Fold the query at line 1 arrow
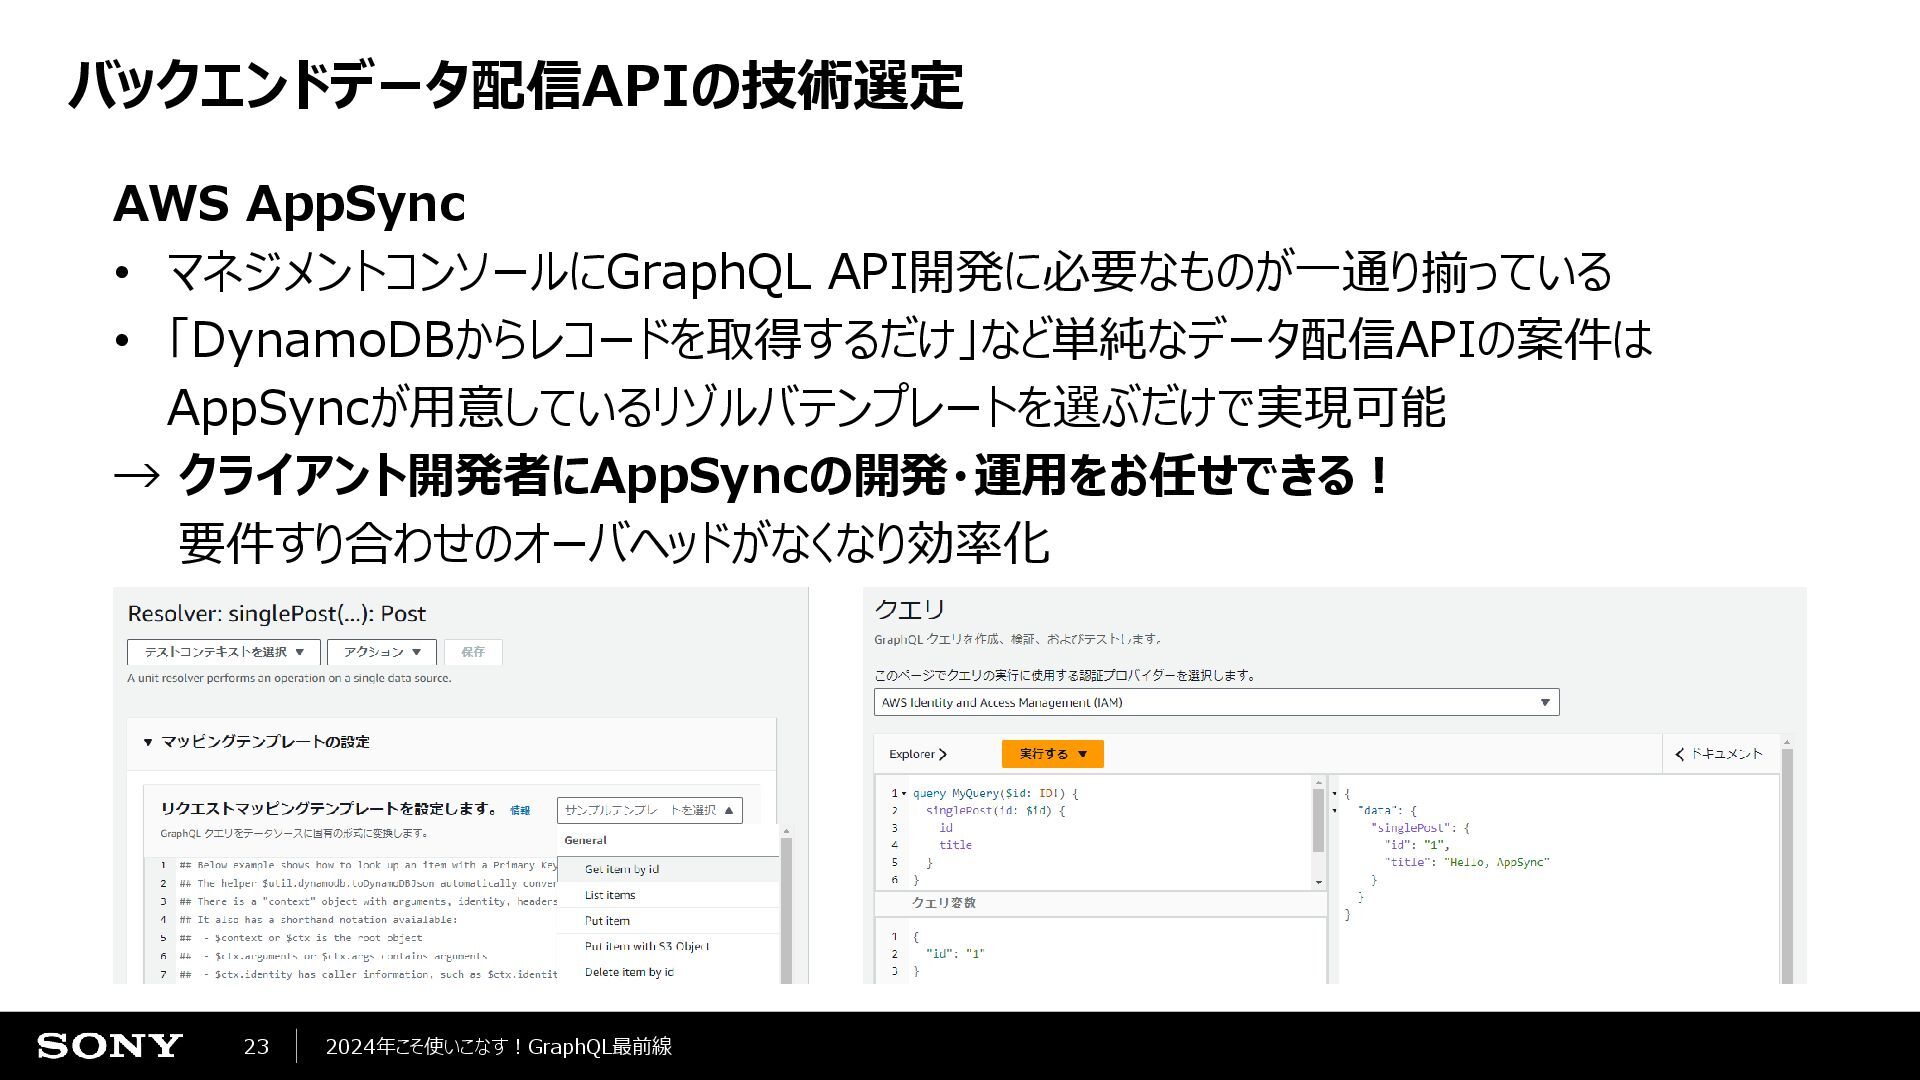This screenshot has width=1920, height=1080. tap(904, 793)
